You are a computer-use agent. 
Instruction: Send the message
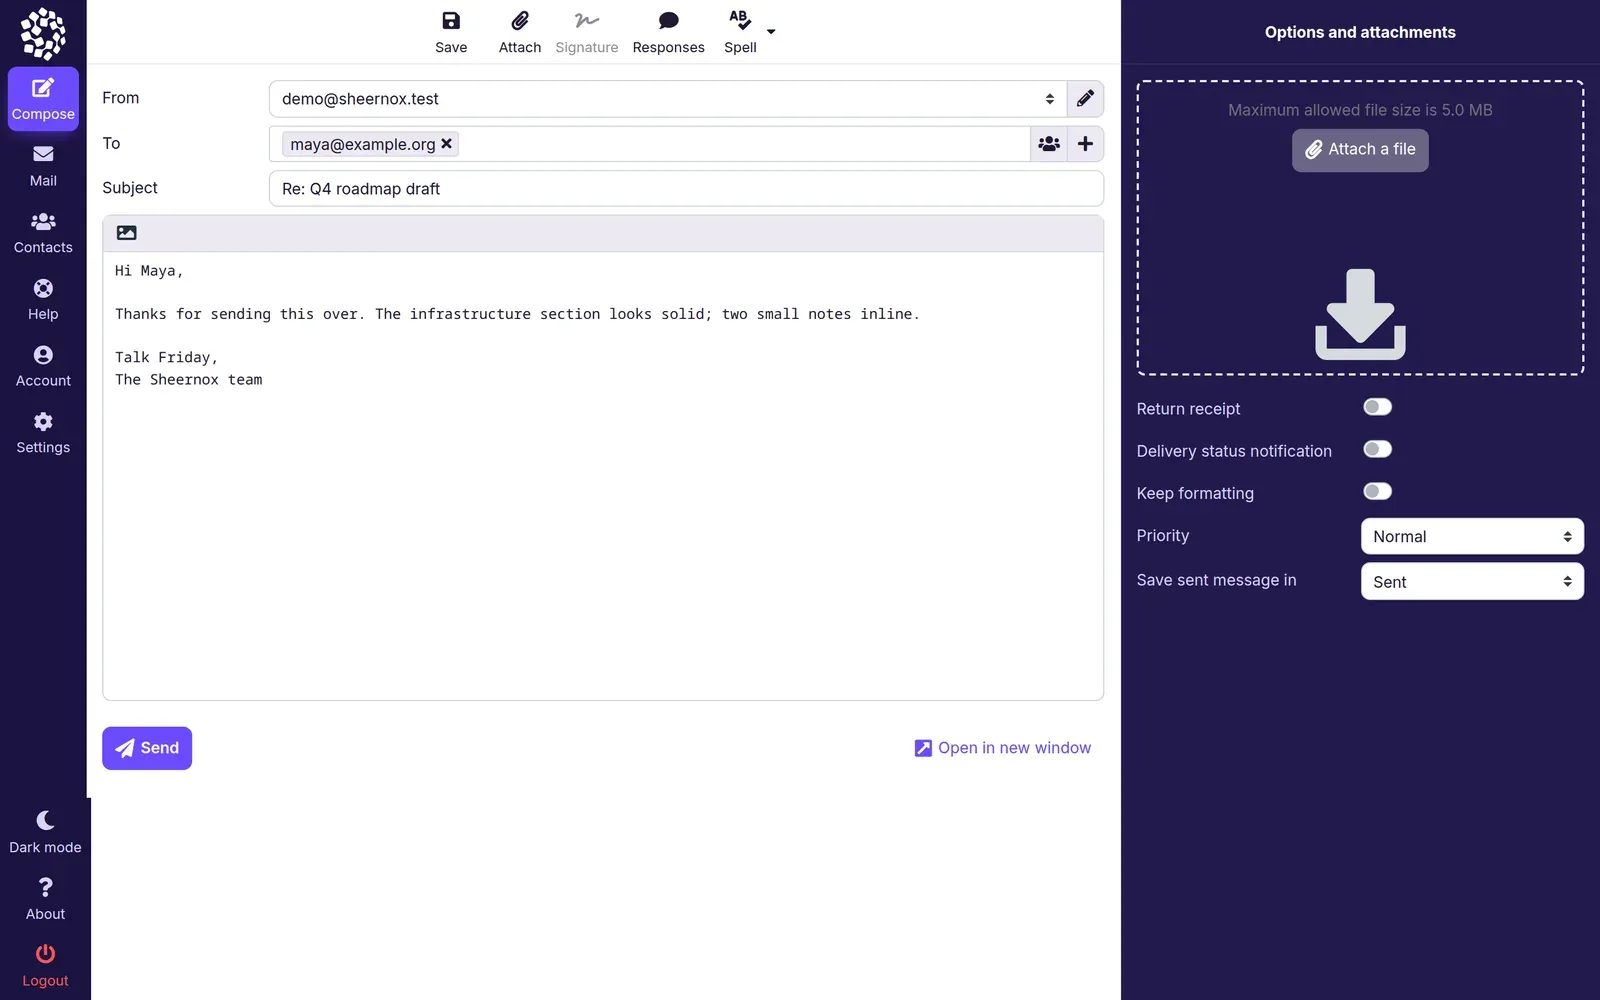(147, 748)
